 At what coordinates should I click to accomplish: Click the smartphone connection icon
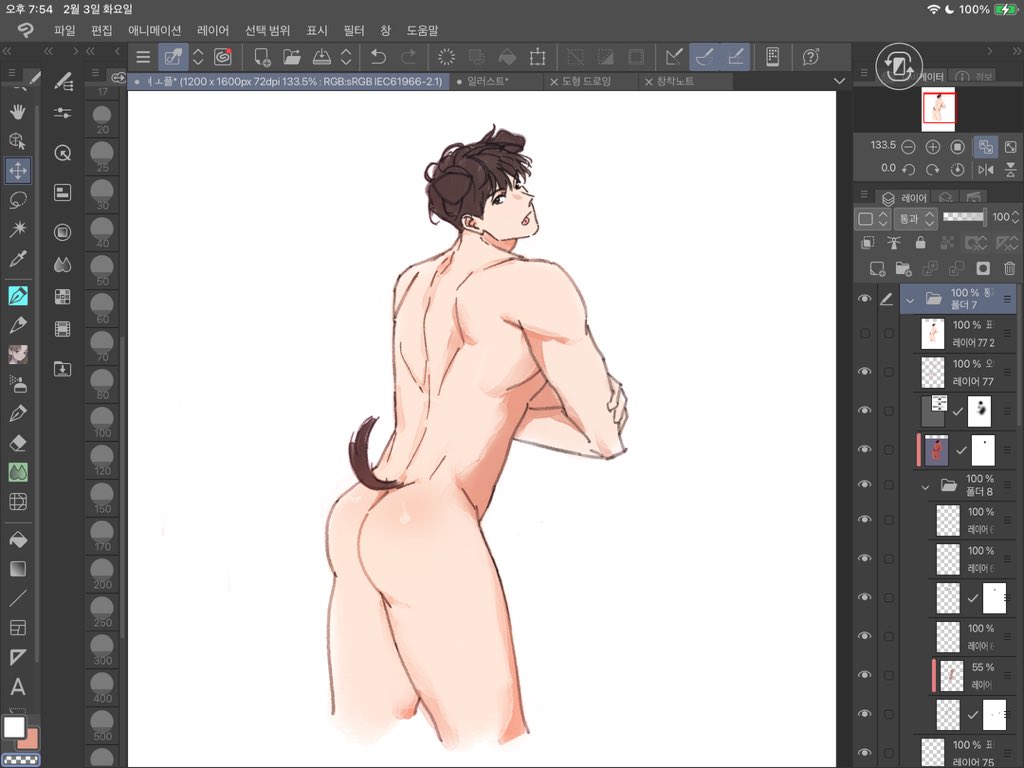(773, 57)
